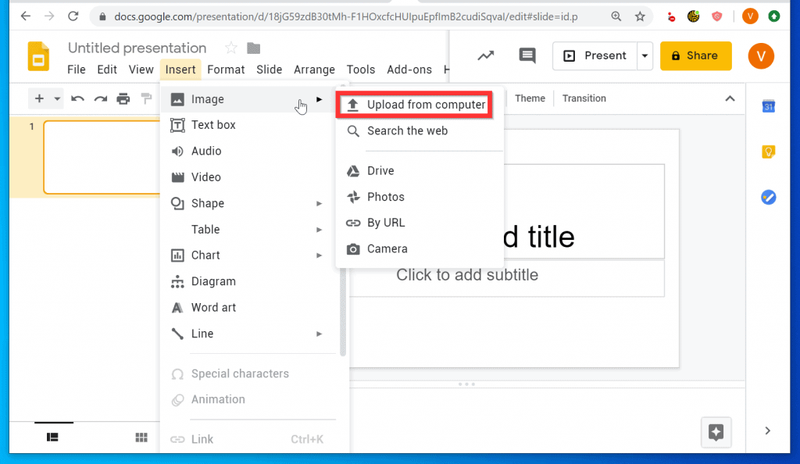Image resolution: width=800 pixels, height=464 pixels.
Task: Click the Share button
Action: [x=695, y=56]
